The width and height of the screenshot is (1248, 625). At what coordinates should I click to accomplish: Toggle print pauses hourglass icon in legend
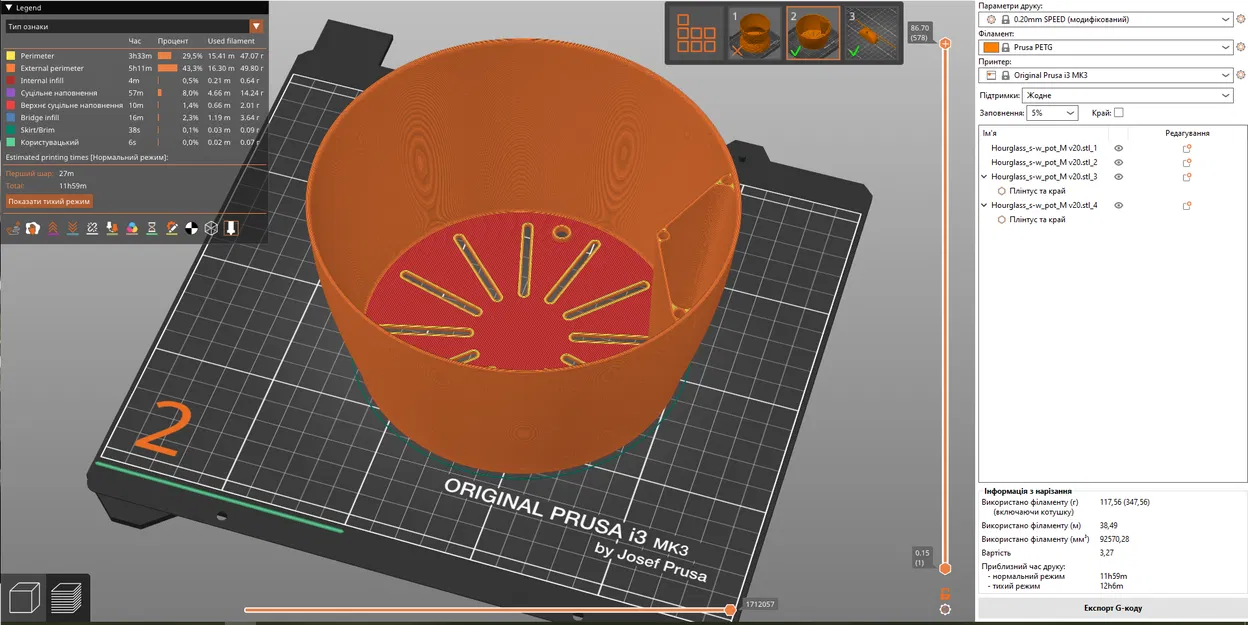point(151,228)
